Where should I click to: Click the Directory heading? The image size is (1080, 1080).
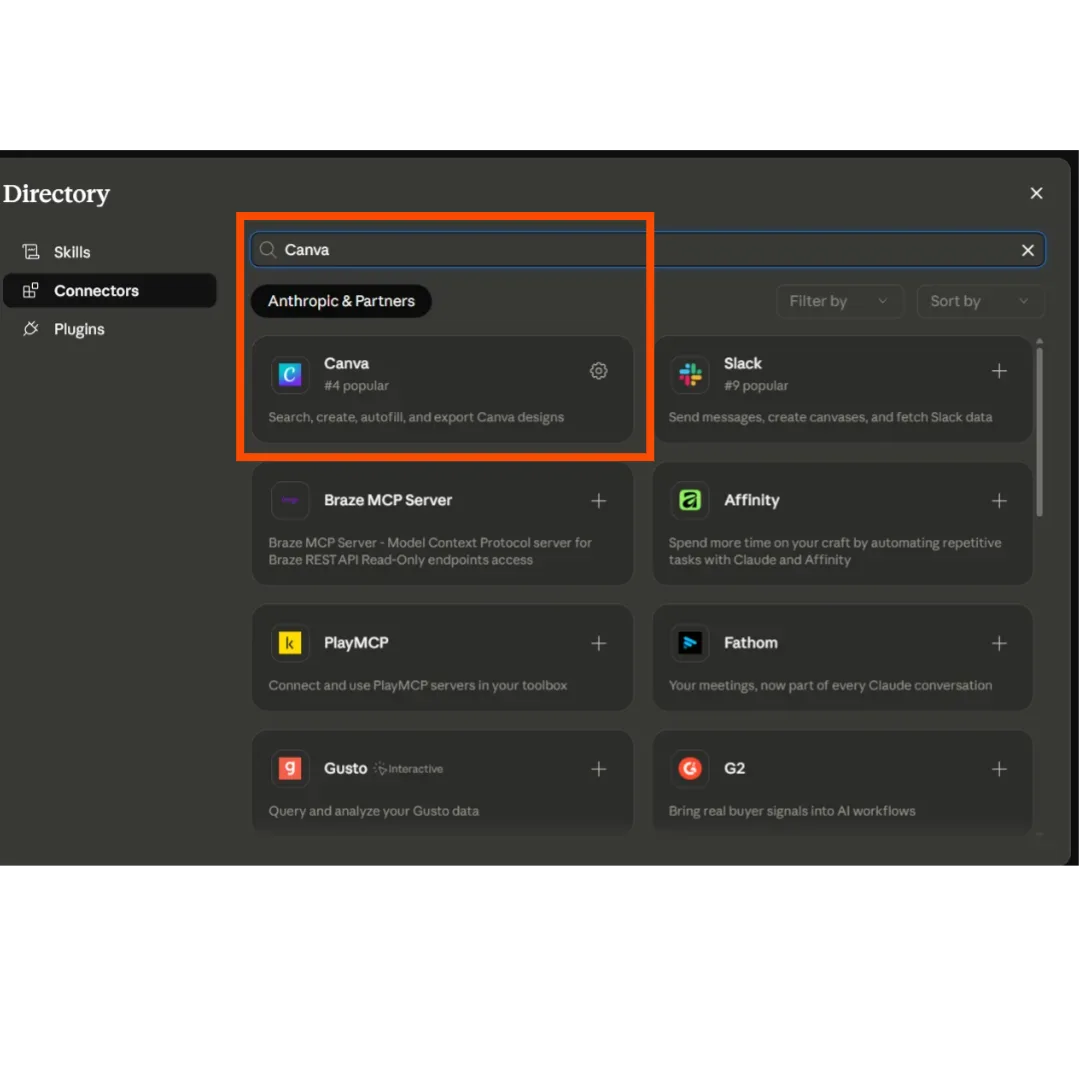56,194
